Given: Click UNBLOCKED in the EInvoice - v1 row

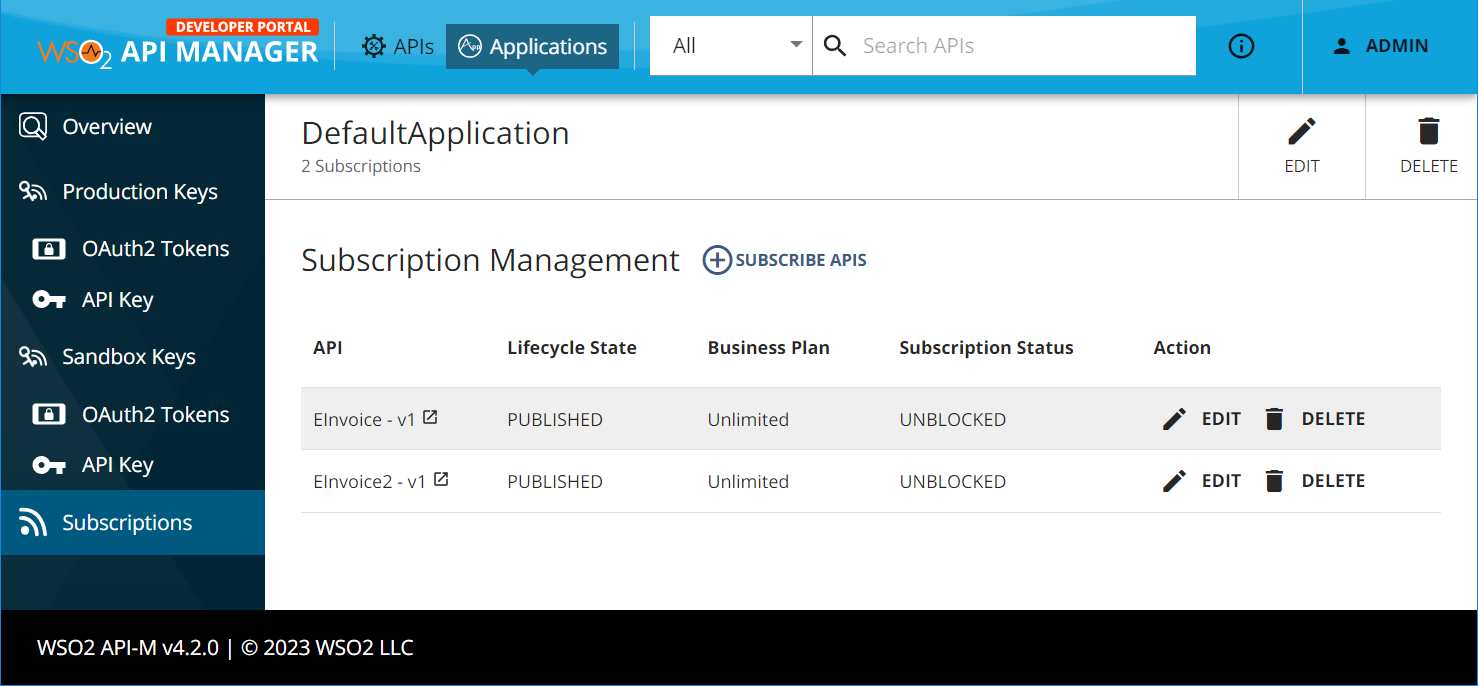Looking at the screenshot, I should click(x=953, y=420).
